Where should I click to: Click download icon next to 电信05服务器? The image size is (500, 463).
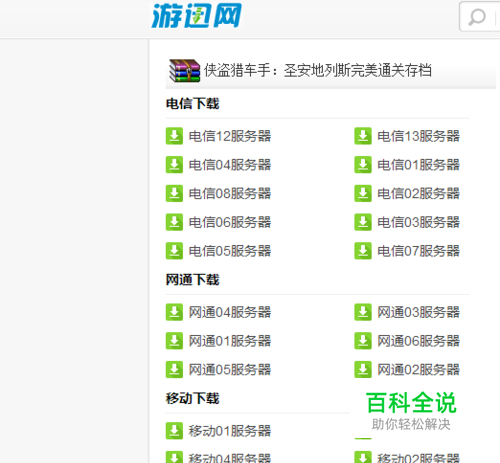pos(174,251)
